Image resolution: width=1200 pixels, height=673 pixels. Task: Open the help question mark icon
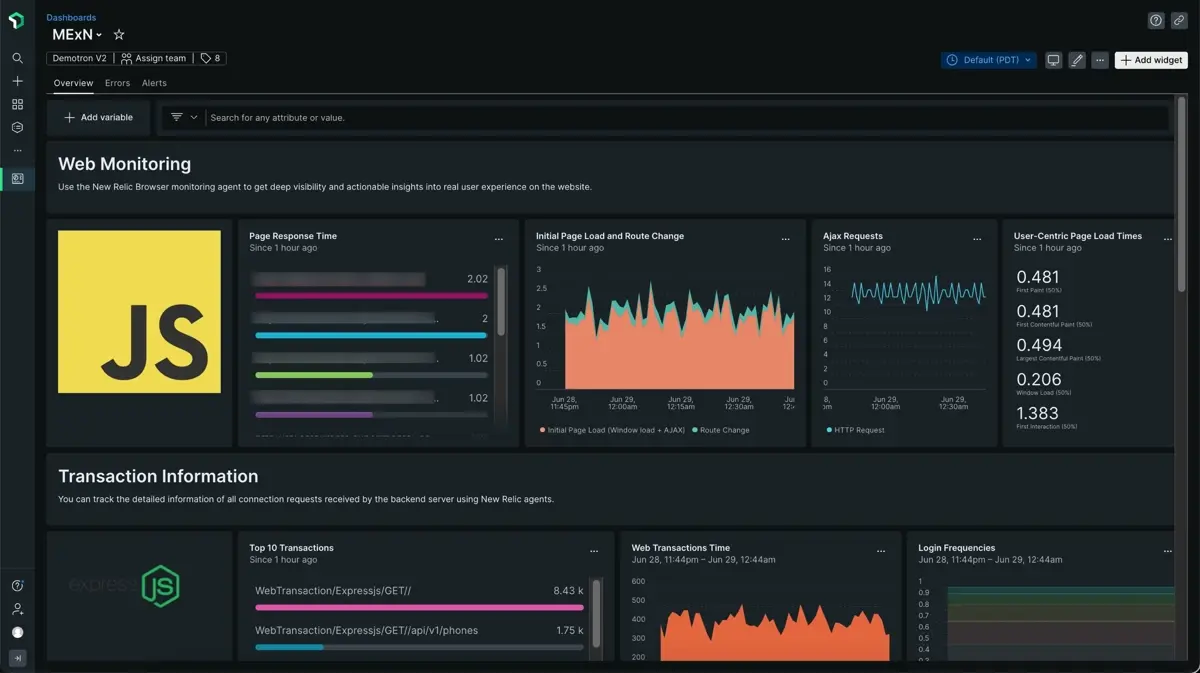point(1156,21)
